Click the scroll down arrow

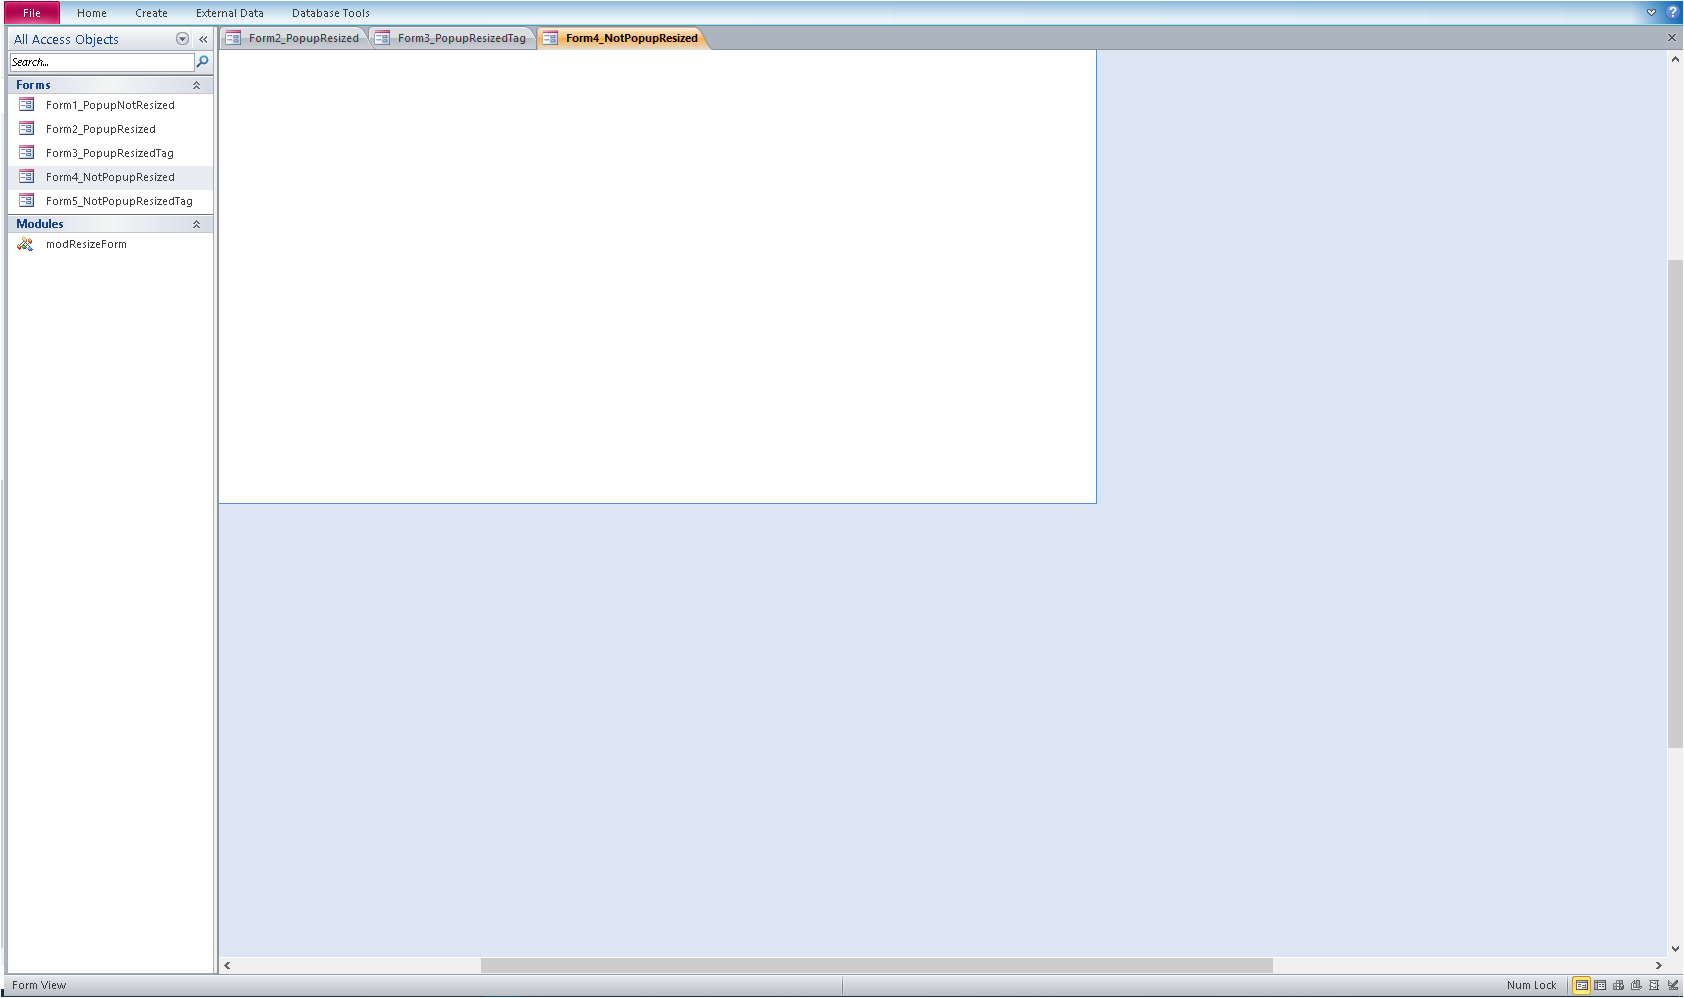(1675, 949)
